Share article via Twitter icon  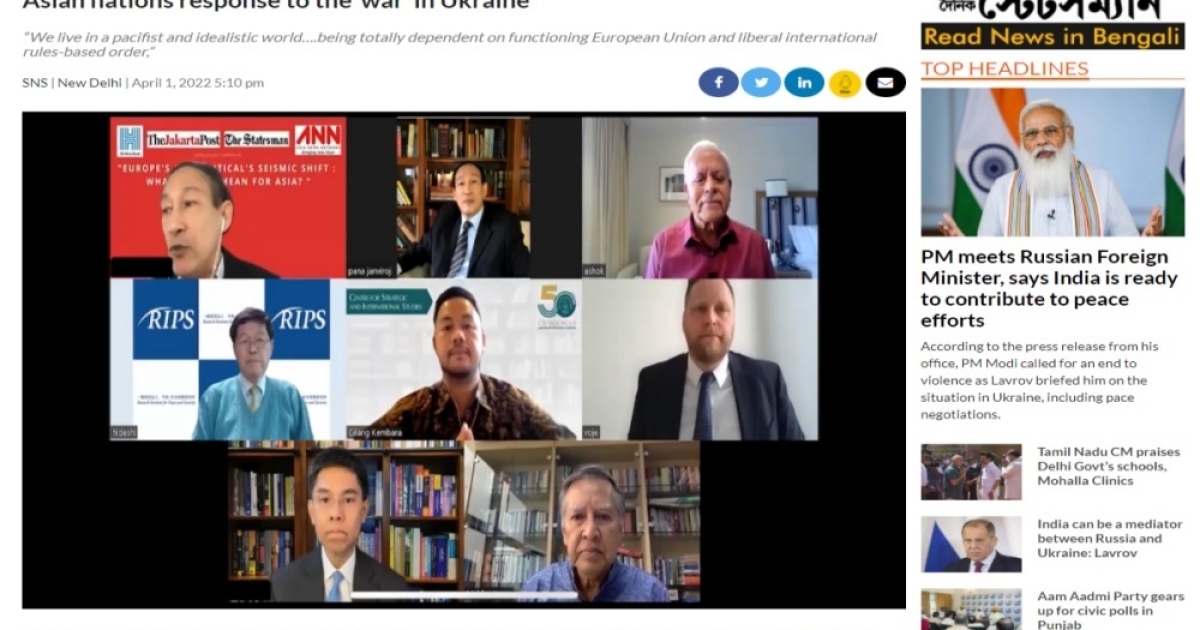click(761, 82)
